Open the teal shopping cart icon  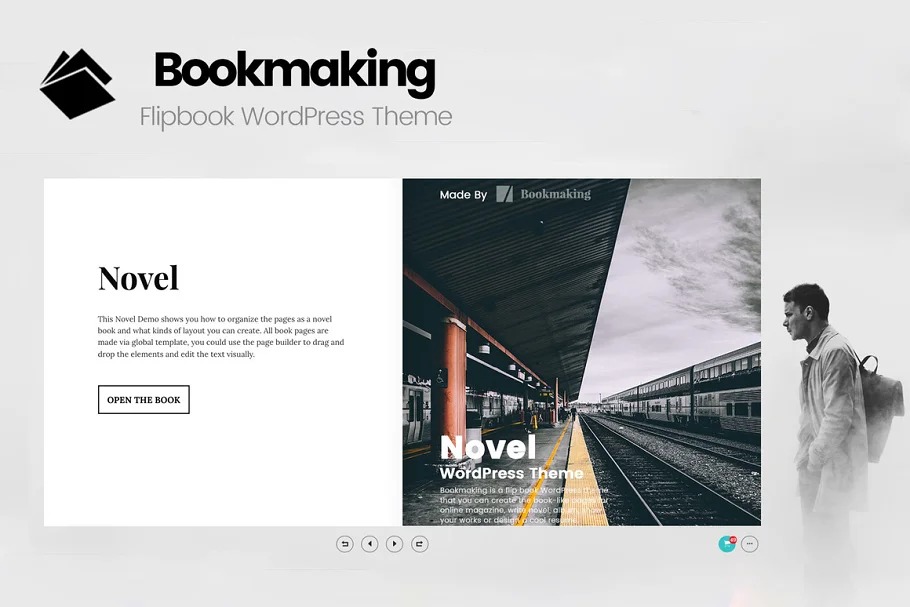[x=726, y=545]
